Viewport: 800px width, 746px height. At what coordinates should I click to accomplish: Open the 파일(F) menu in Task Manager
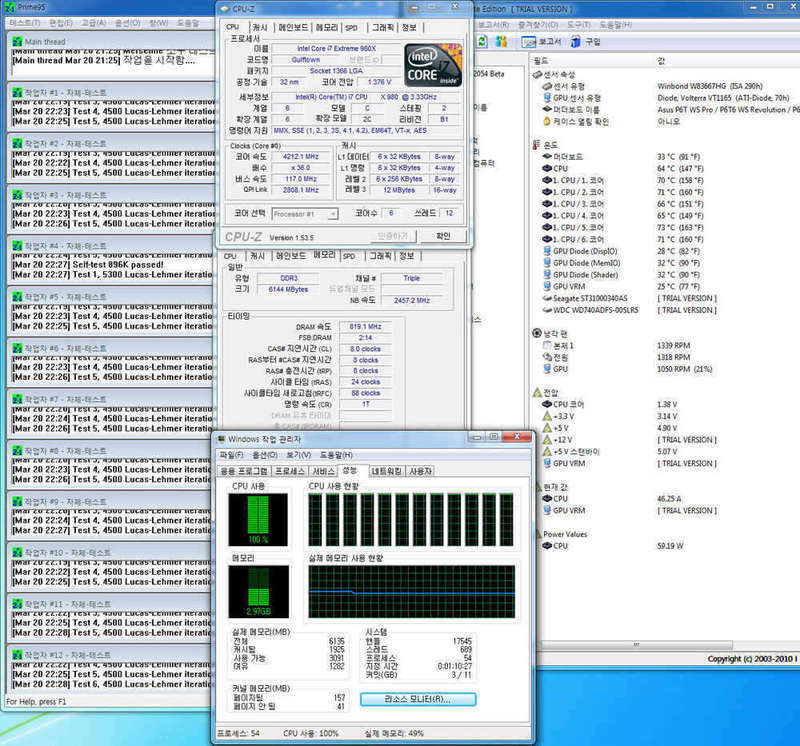[x=231, y=455]
